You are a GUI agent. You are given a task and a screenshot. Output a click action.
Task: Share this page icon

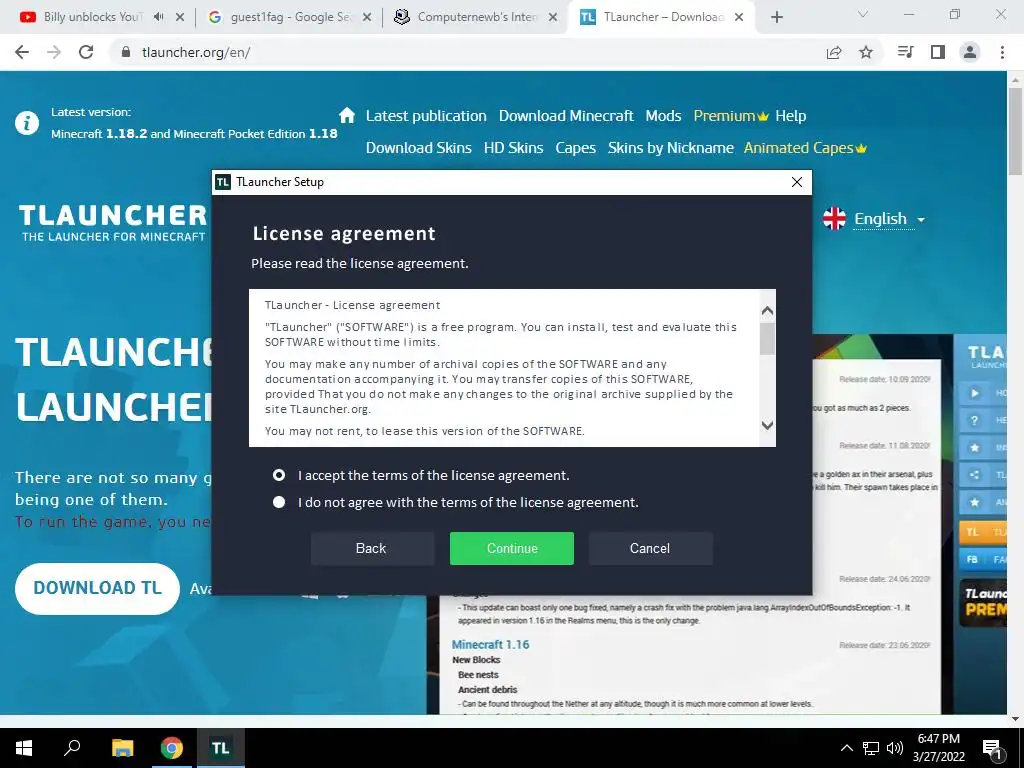tap(834, 52)
